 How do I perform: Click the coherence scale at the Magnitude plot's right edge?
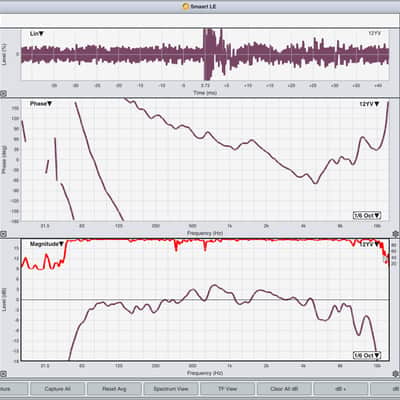394,254
